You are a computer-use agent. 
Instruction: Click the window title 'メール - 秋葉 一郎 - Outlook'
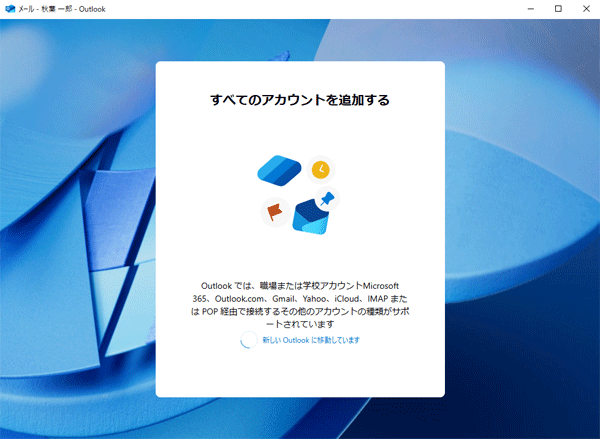point(62,9)
